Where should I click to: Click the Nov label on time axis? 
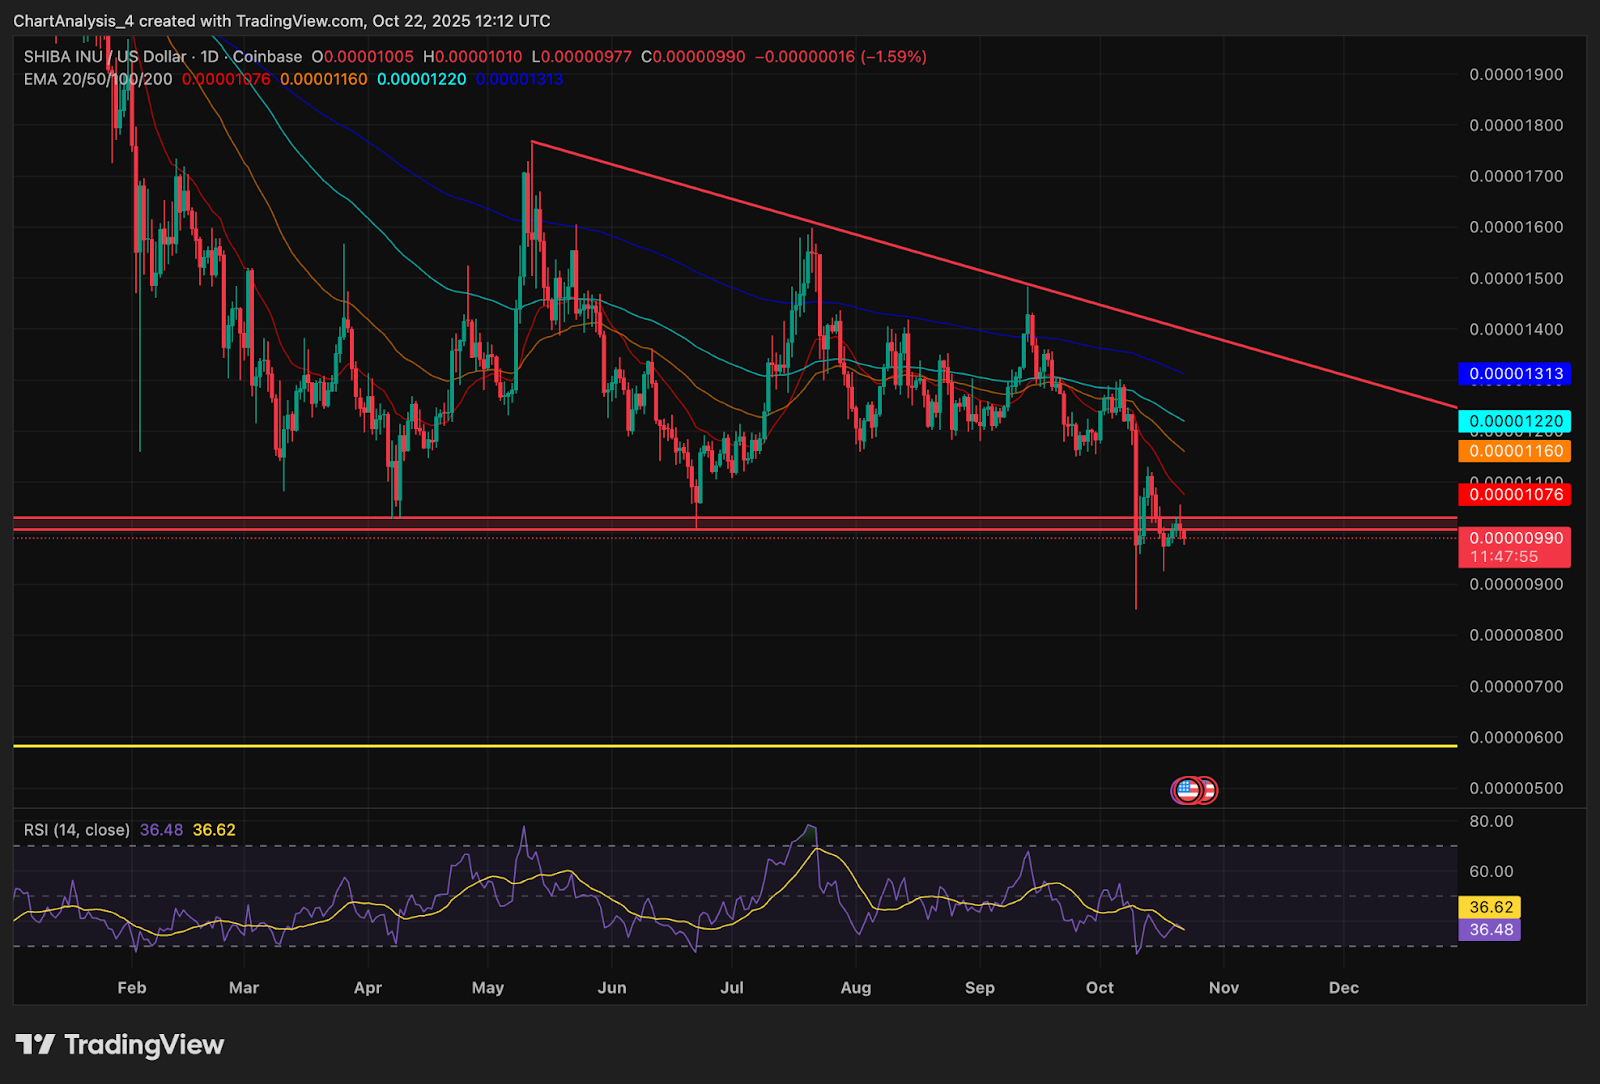click(x=1223, y=988)
